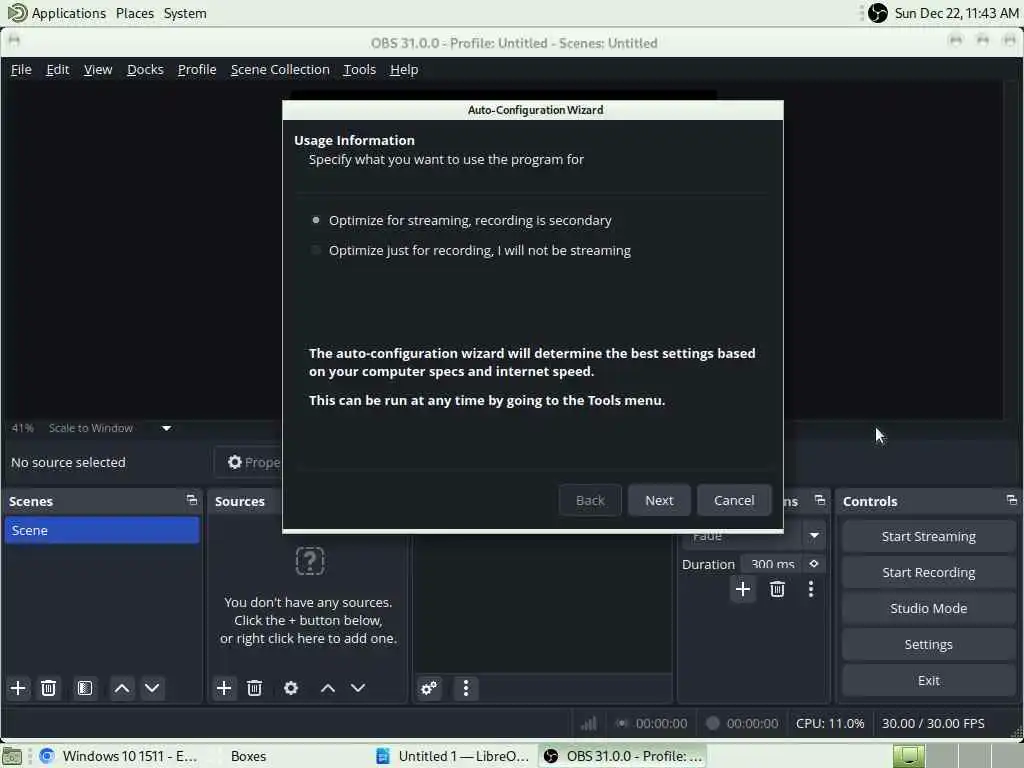Cancel the Auto-Configuration Wizard
1024x768 pixels.
click(734, 500)
